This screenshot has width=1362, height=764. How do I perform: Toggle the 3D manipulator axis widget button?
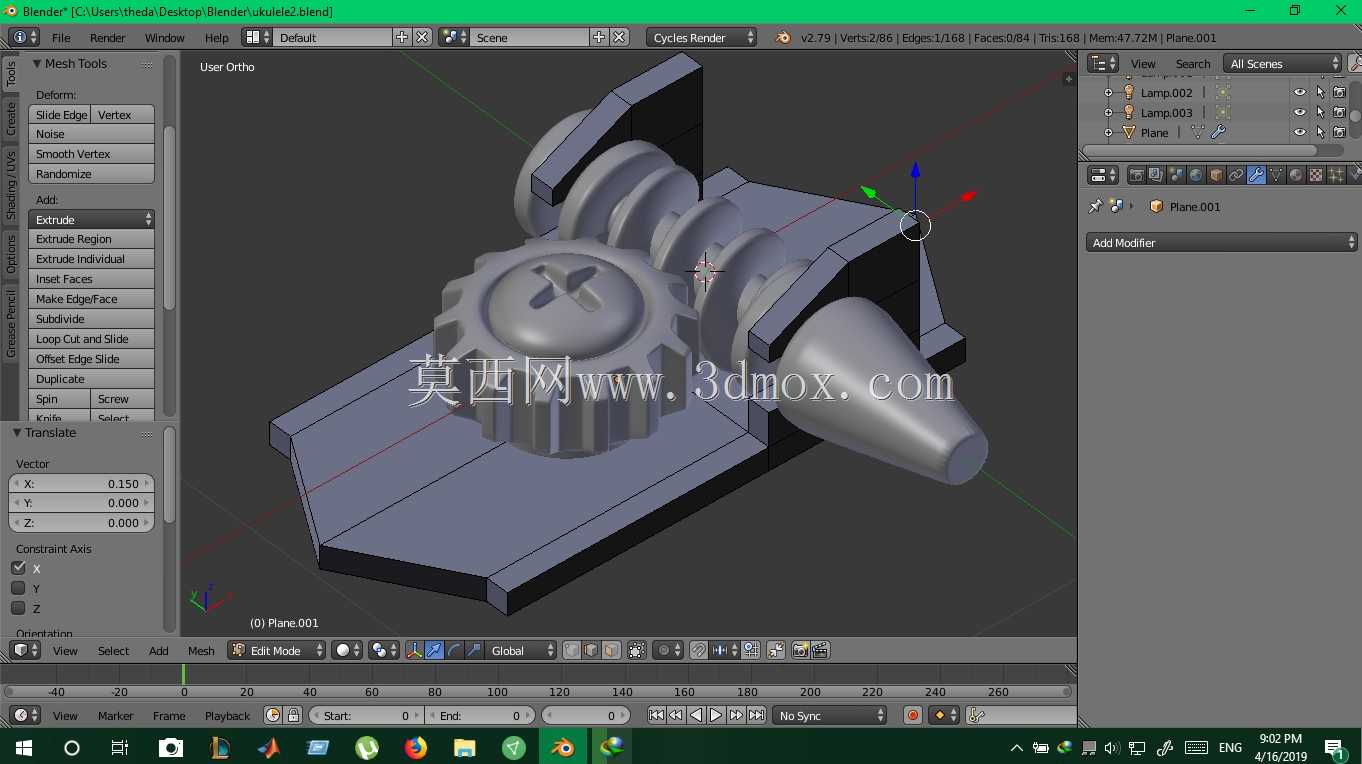pyautogui.click(x=415, y=650)
